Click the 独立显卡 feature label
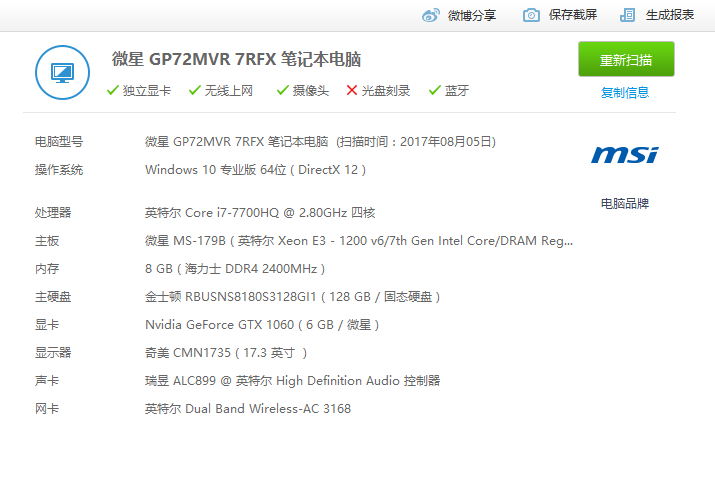 (146, 91)
